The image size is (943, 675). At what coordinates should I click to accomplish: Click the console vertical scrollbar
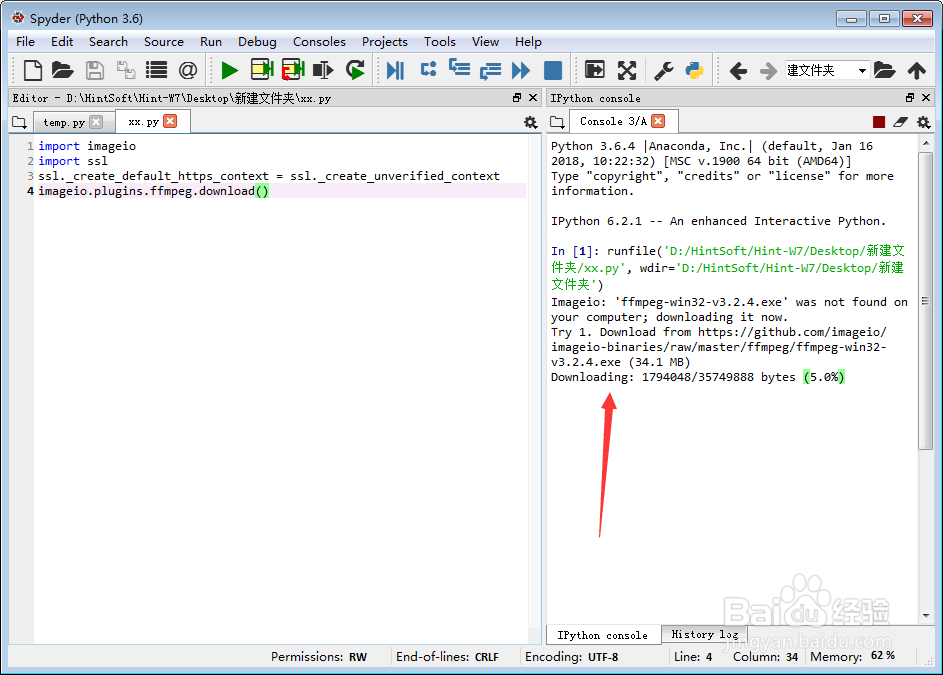click(x=926, y=301)
